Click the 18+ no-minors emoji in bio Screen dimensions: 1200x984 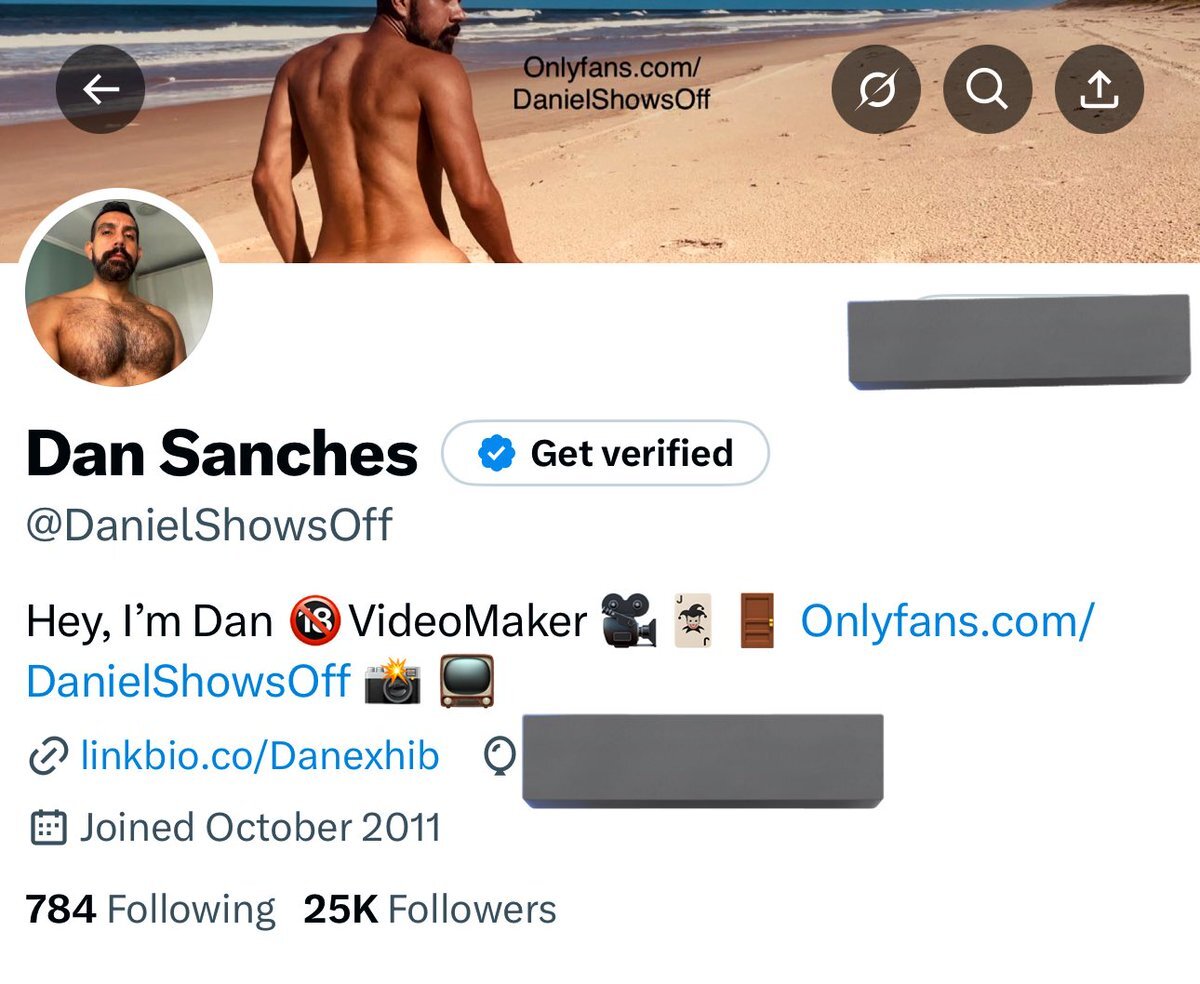(315, 622)
